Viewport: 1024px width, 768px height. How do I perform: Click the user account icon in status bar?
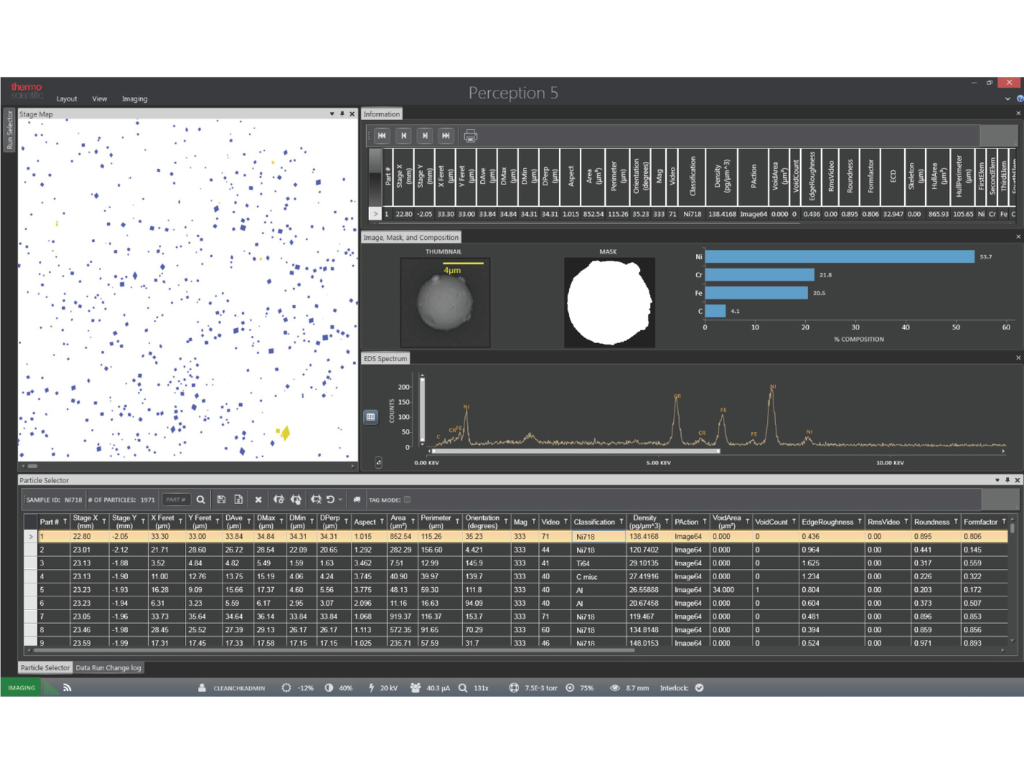coord(202,688)
